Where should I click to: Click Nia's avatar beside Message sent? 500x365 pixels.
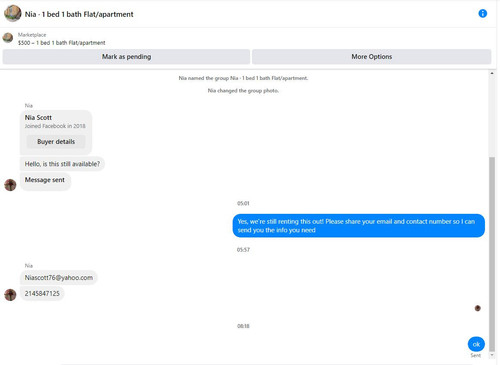10,185
